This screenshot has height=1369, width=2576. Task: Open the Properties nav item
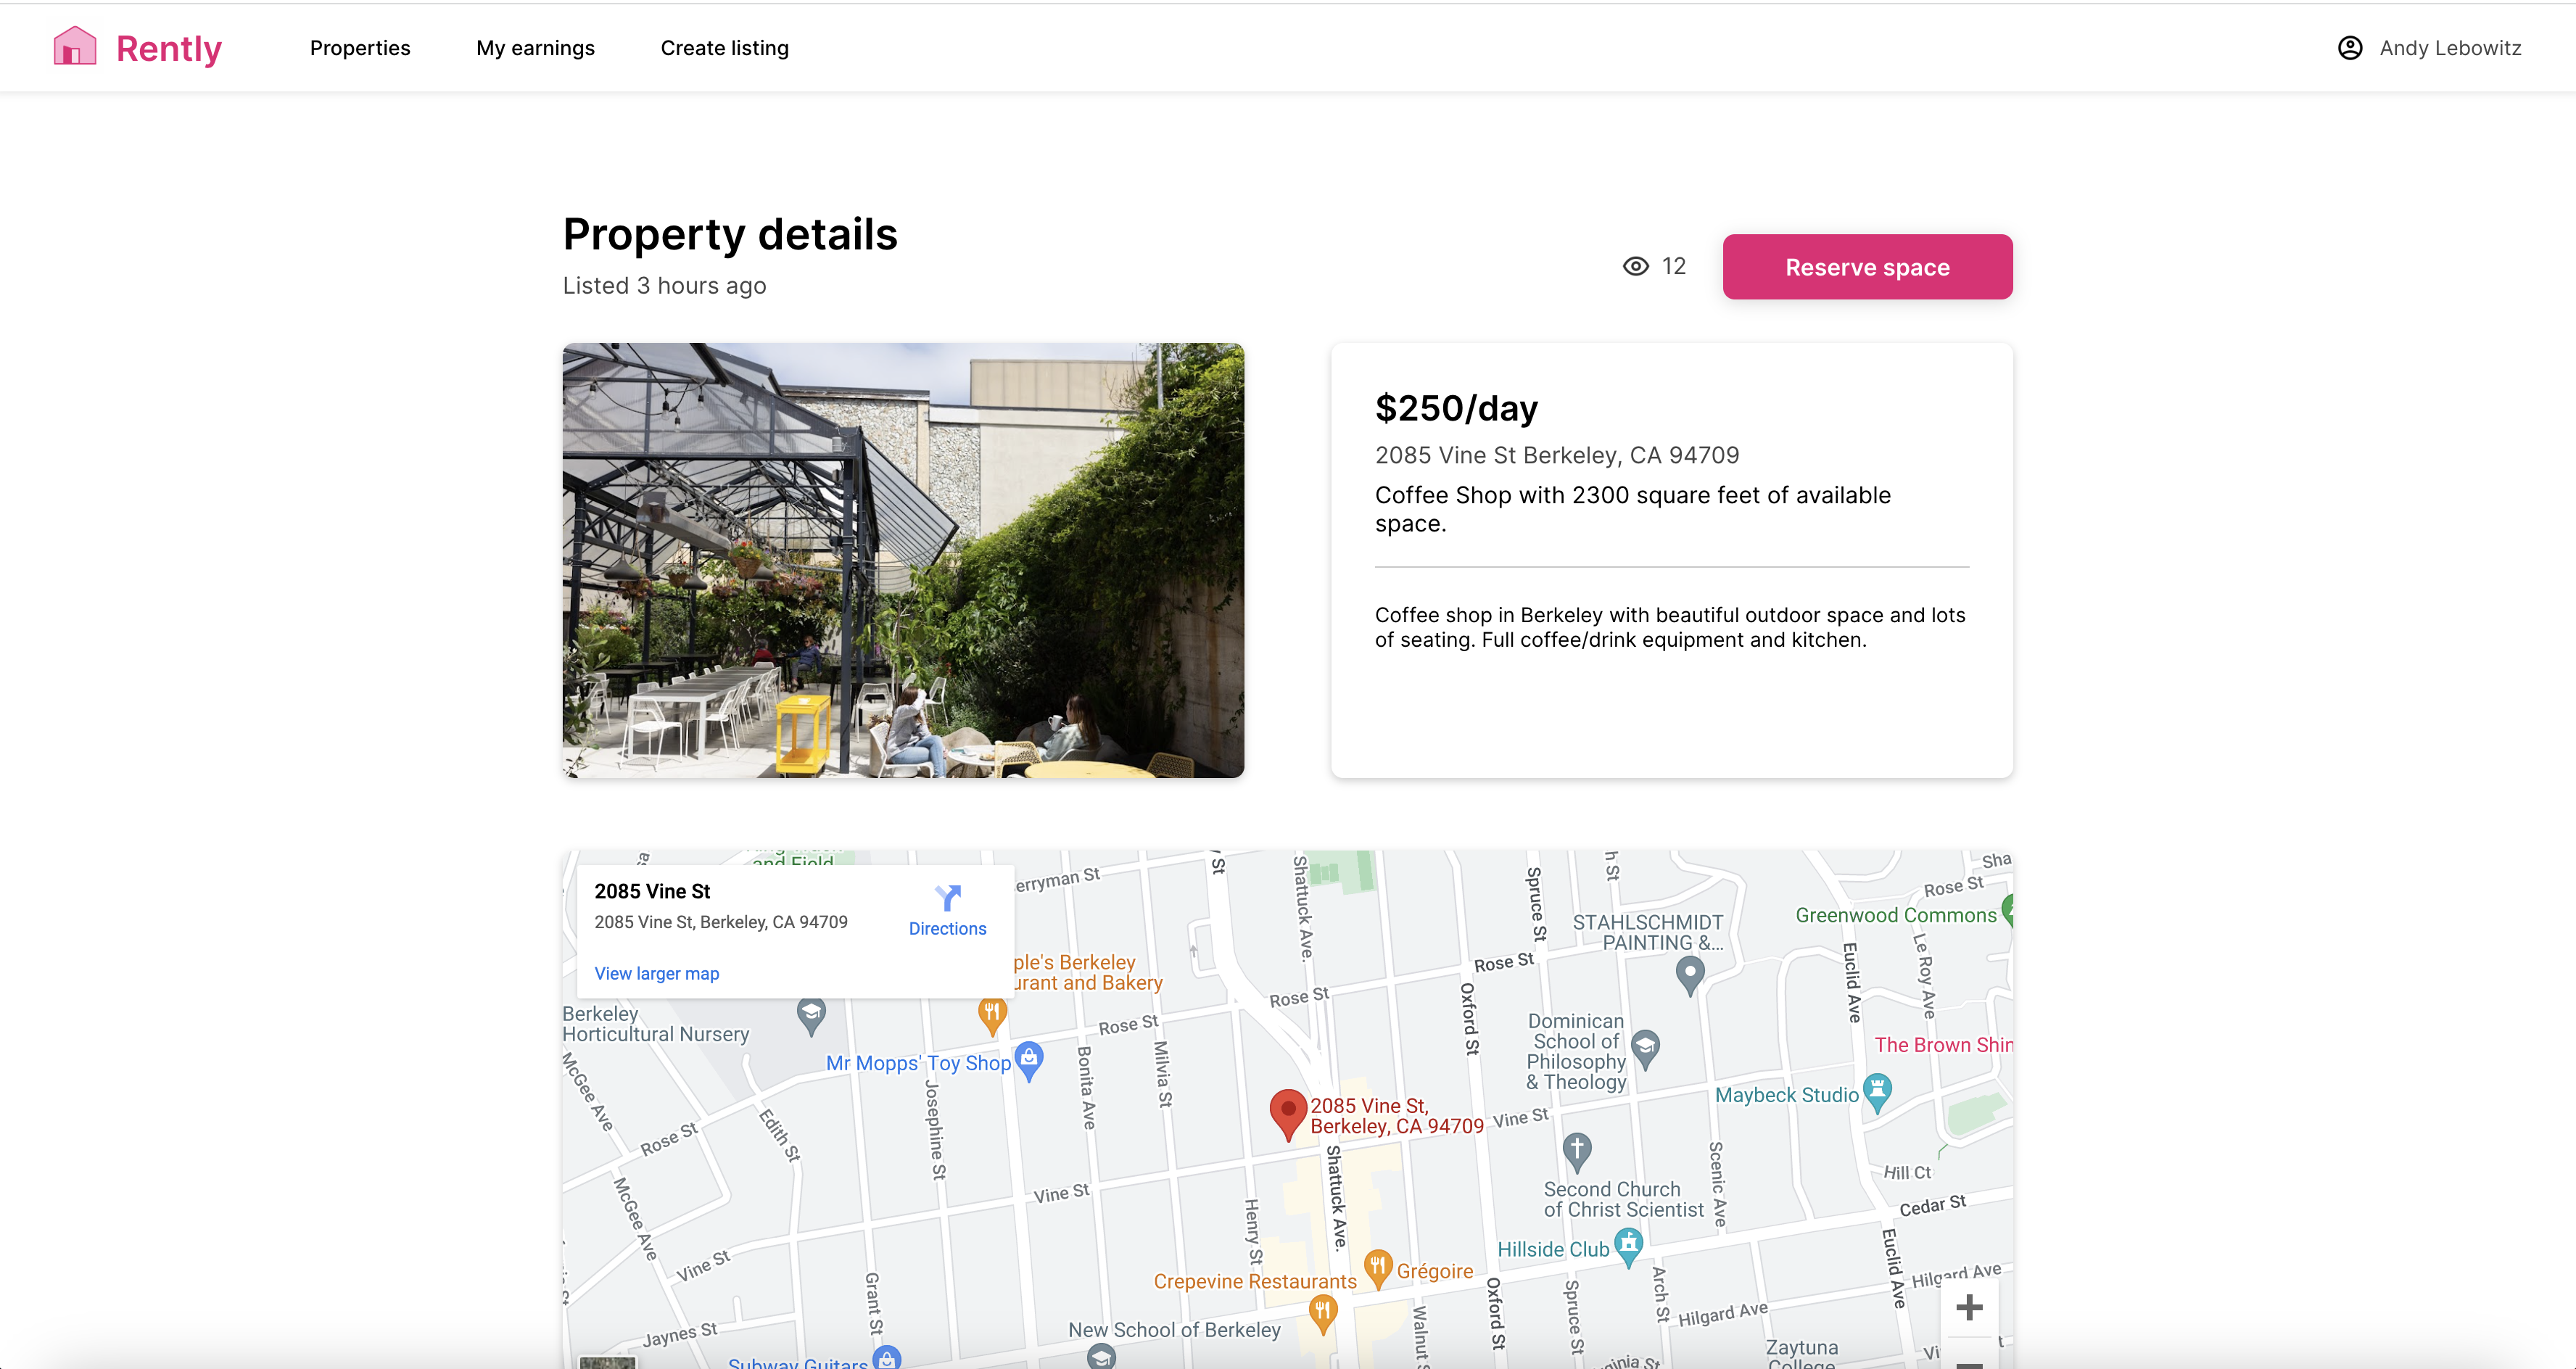360,48
